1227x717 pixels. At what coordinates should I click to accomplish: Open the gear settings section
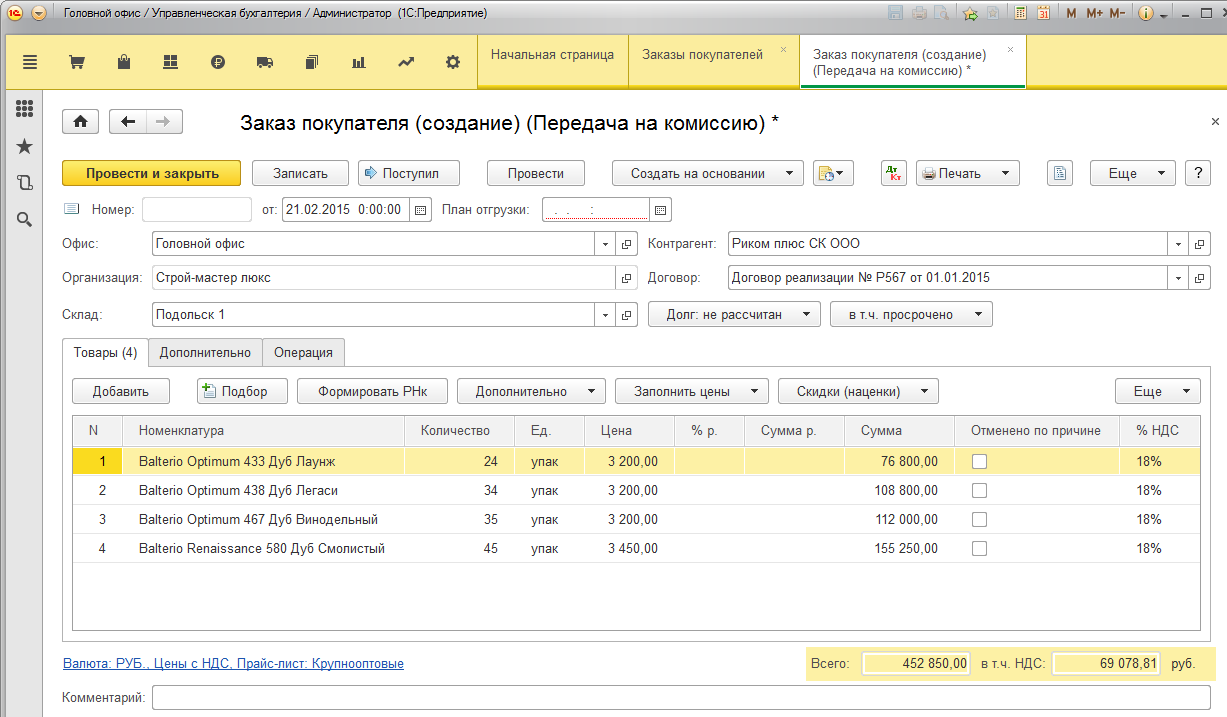(x=453, y=62)
